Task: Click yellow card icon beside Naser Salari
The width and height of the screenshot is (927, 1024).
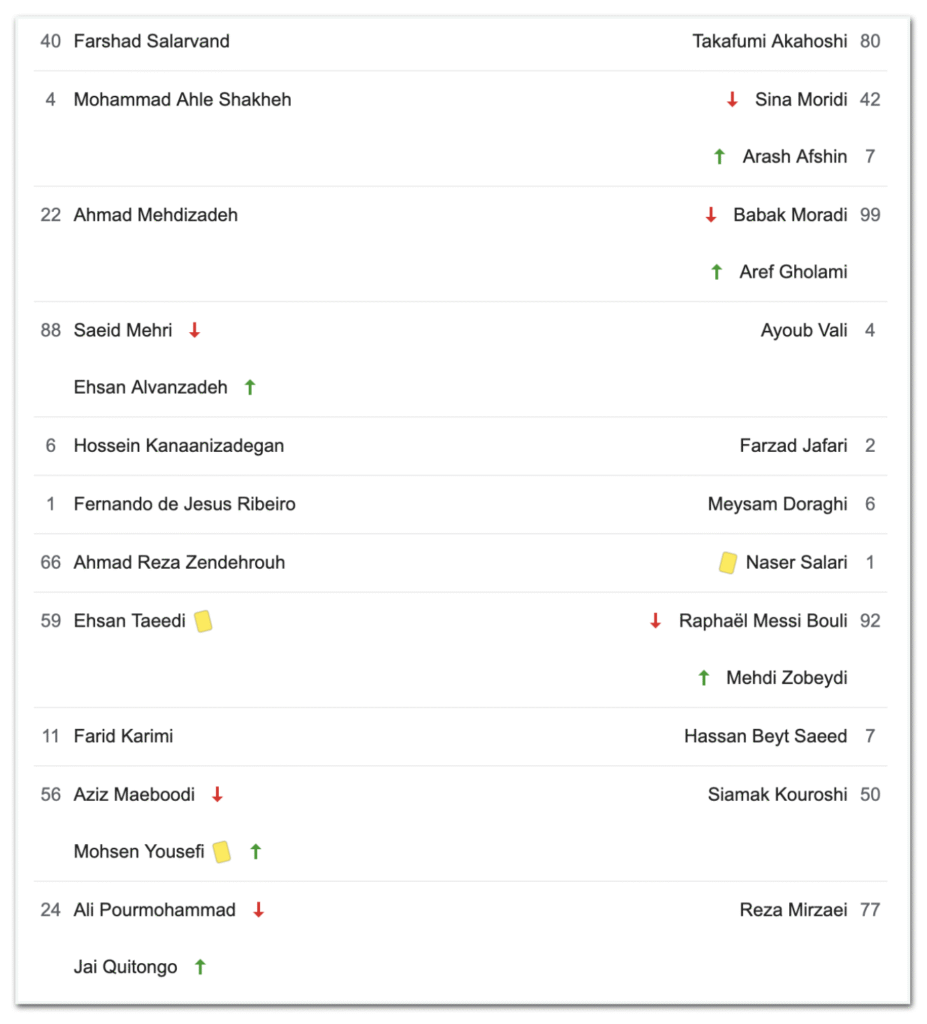Action: pos(728,562)
